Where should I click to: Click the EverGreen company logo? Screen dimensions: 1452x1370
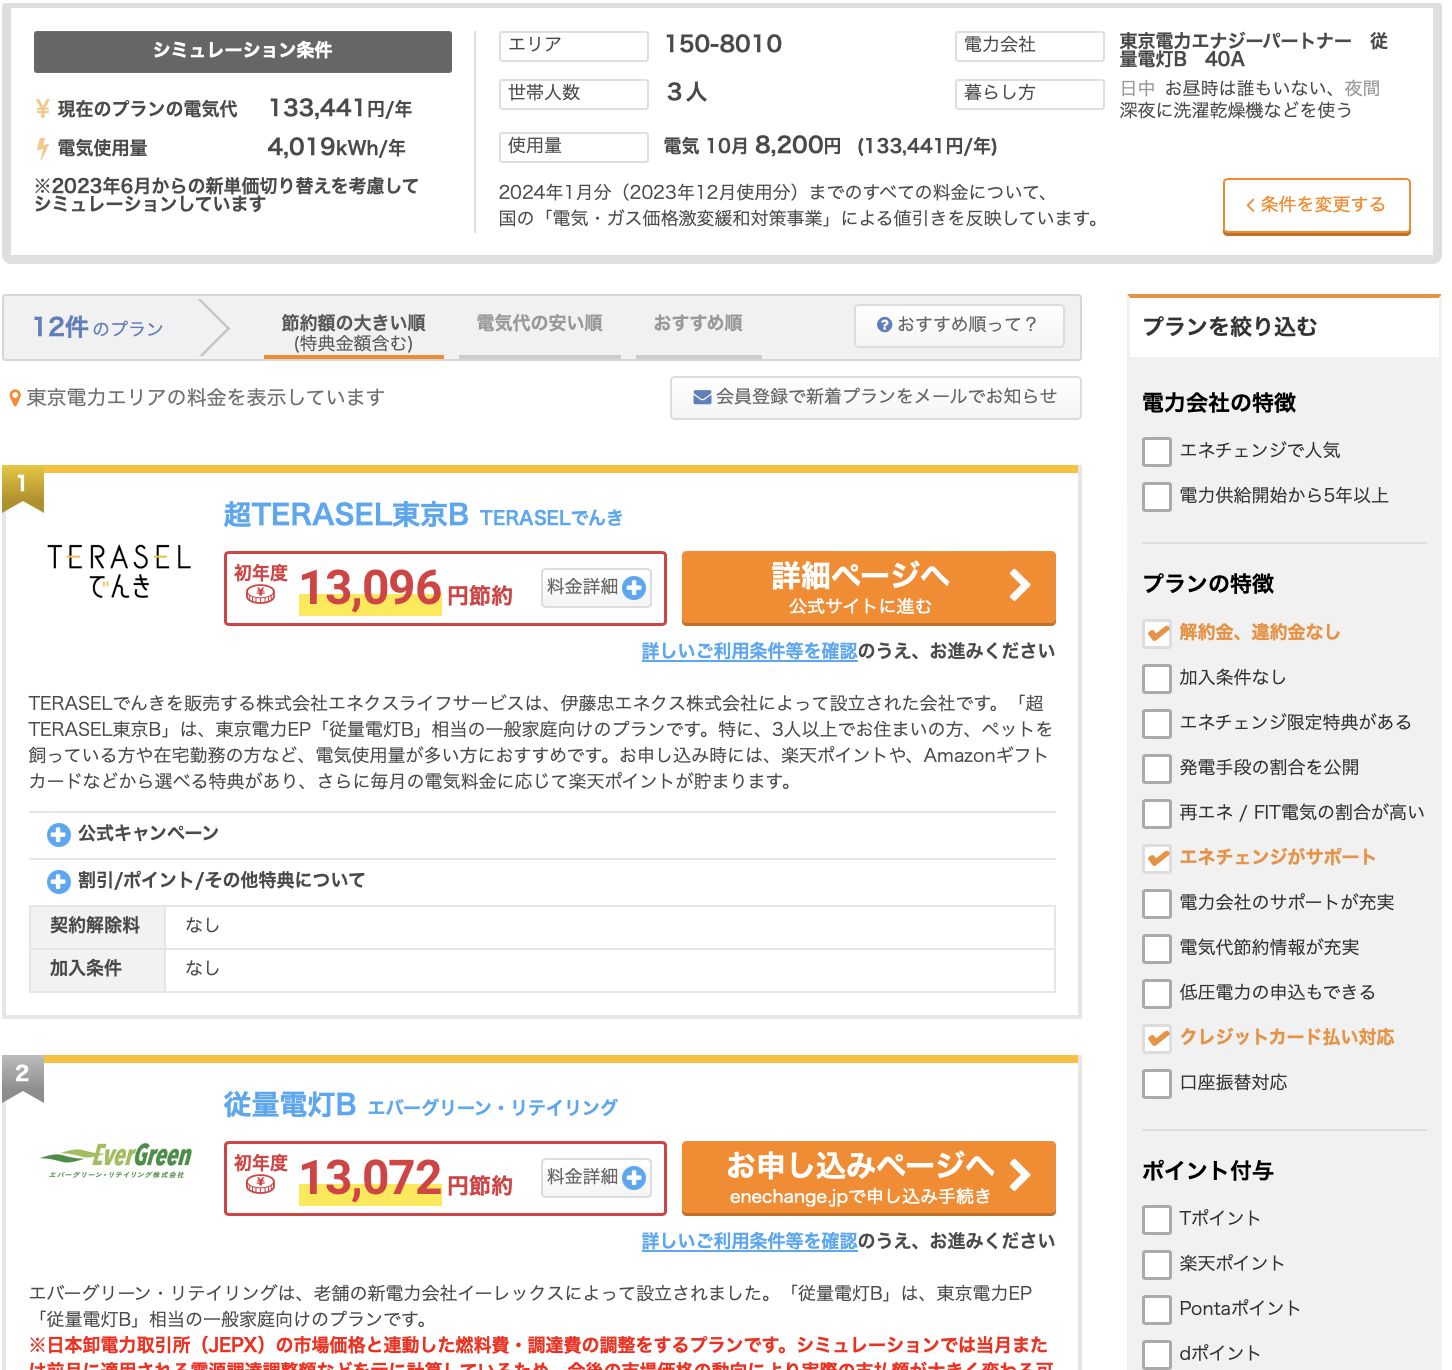click(117, 1161)
